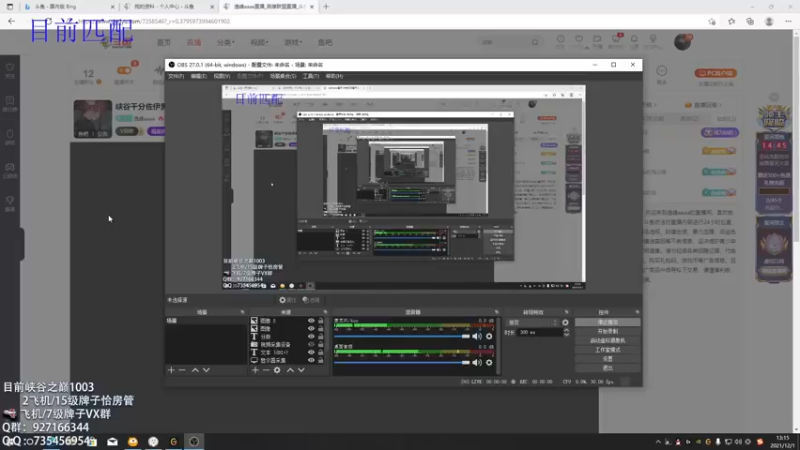The width and height of the screenshot is (800, 450).
Task: Open transition properties gear in 转场特效 panel
Action: [565, 322]
